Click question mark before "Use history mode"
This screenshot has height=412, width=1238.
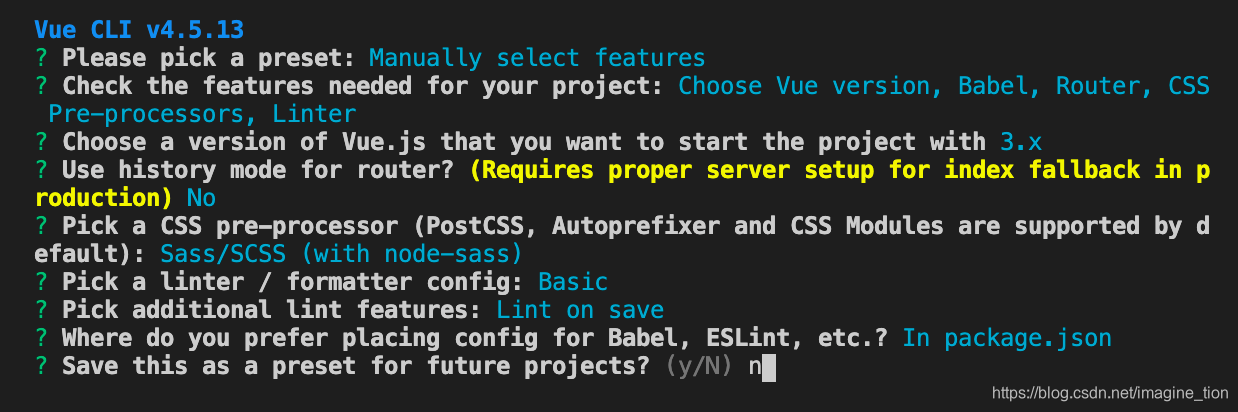(40, 169)
